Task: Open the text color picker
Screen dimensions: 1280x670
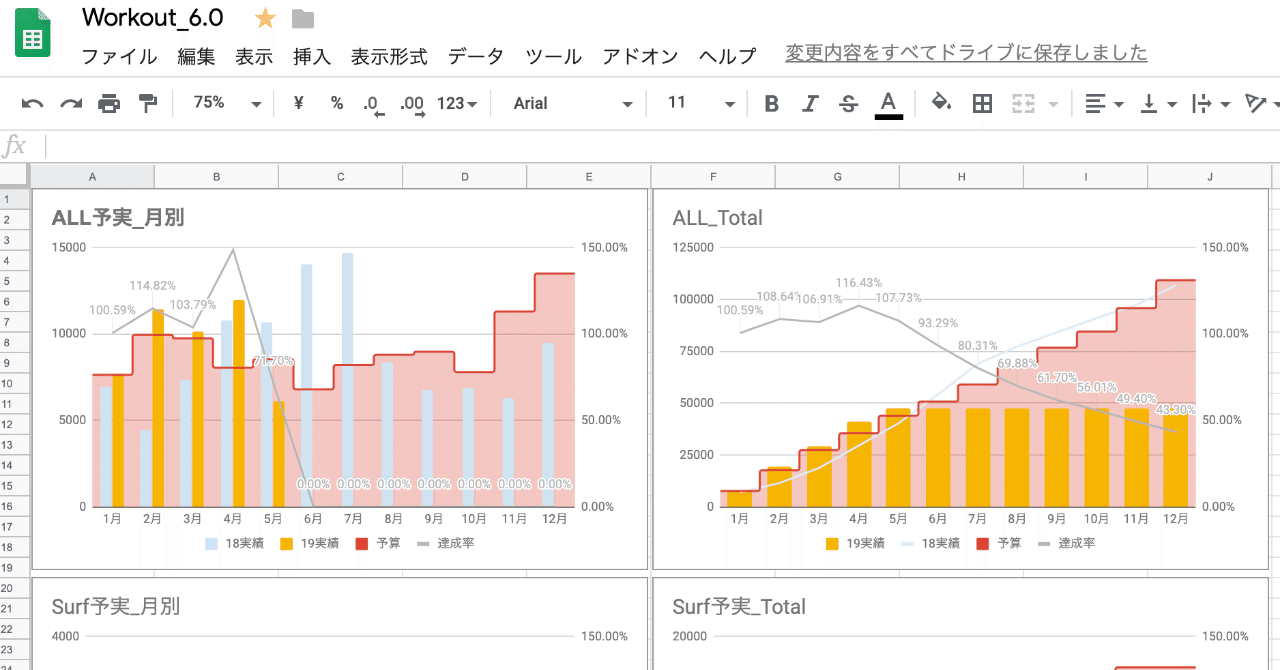Action: tap(888, 104)
